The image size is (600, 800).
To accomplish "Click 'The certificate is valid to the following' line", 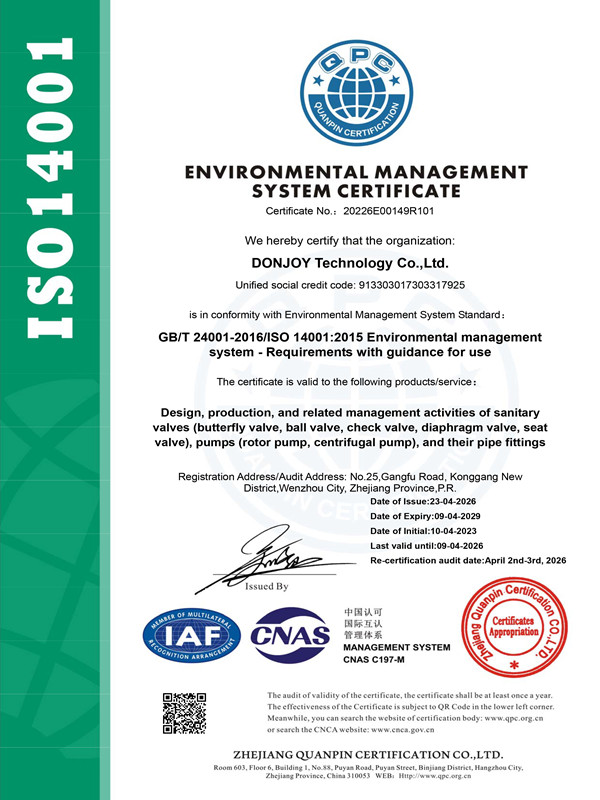I will 347,382.
